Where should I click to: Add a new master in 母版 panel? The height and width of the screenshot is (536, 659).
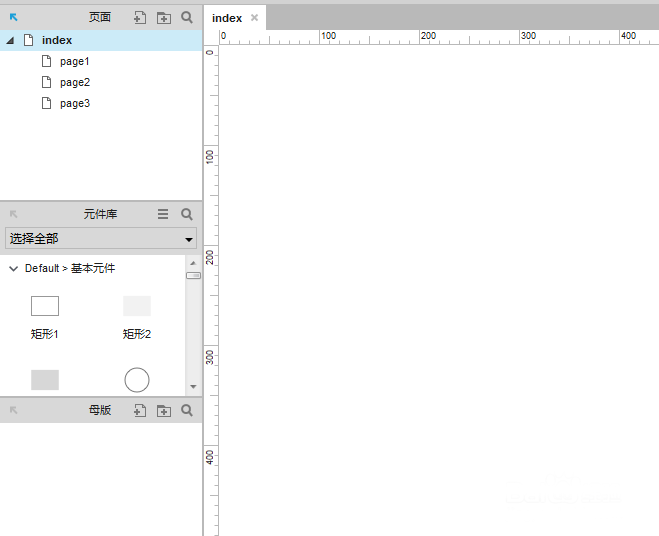[x=140, y=410]
